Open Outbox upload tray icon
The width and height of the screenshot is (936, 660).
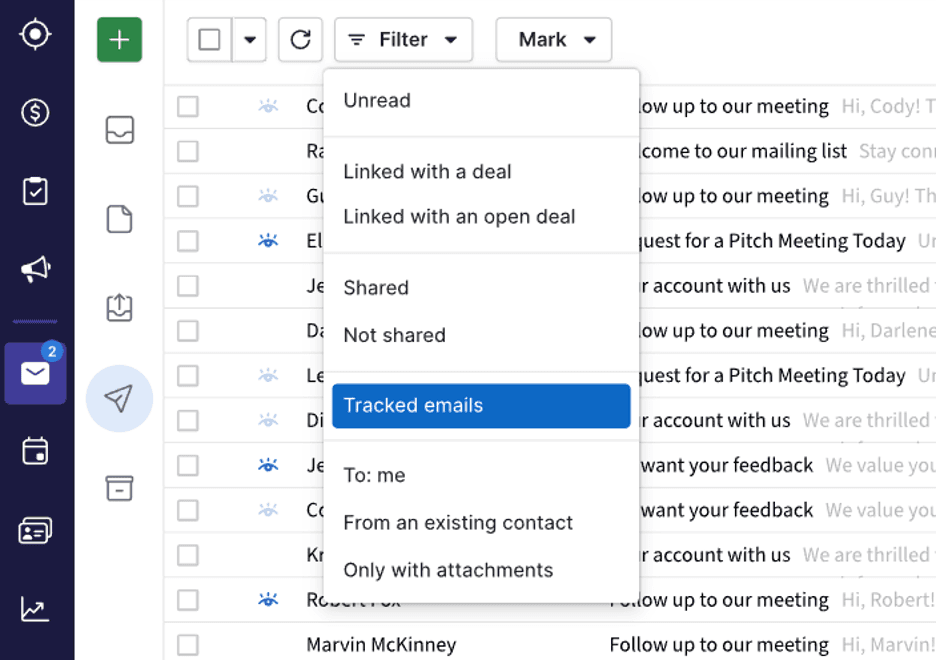click(119, 308)
